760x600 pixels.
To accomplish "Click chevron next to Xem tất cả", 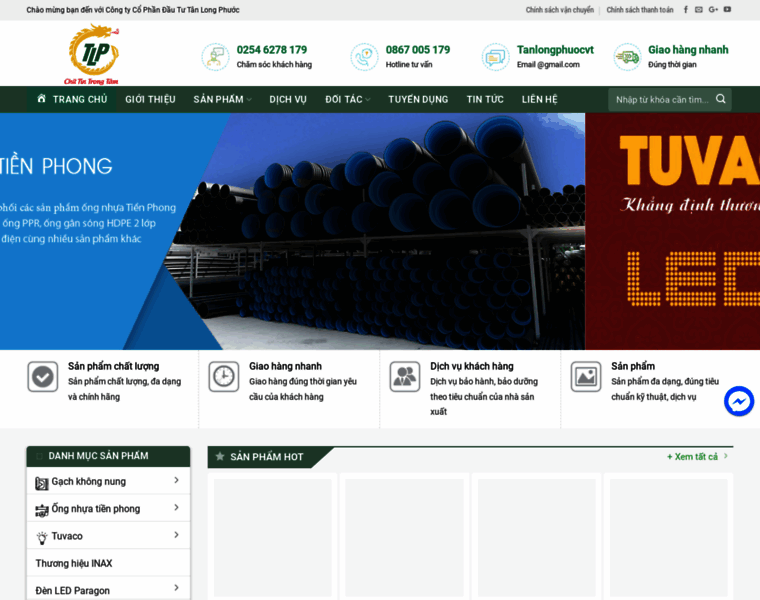I will [726, 456].
